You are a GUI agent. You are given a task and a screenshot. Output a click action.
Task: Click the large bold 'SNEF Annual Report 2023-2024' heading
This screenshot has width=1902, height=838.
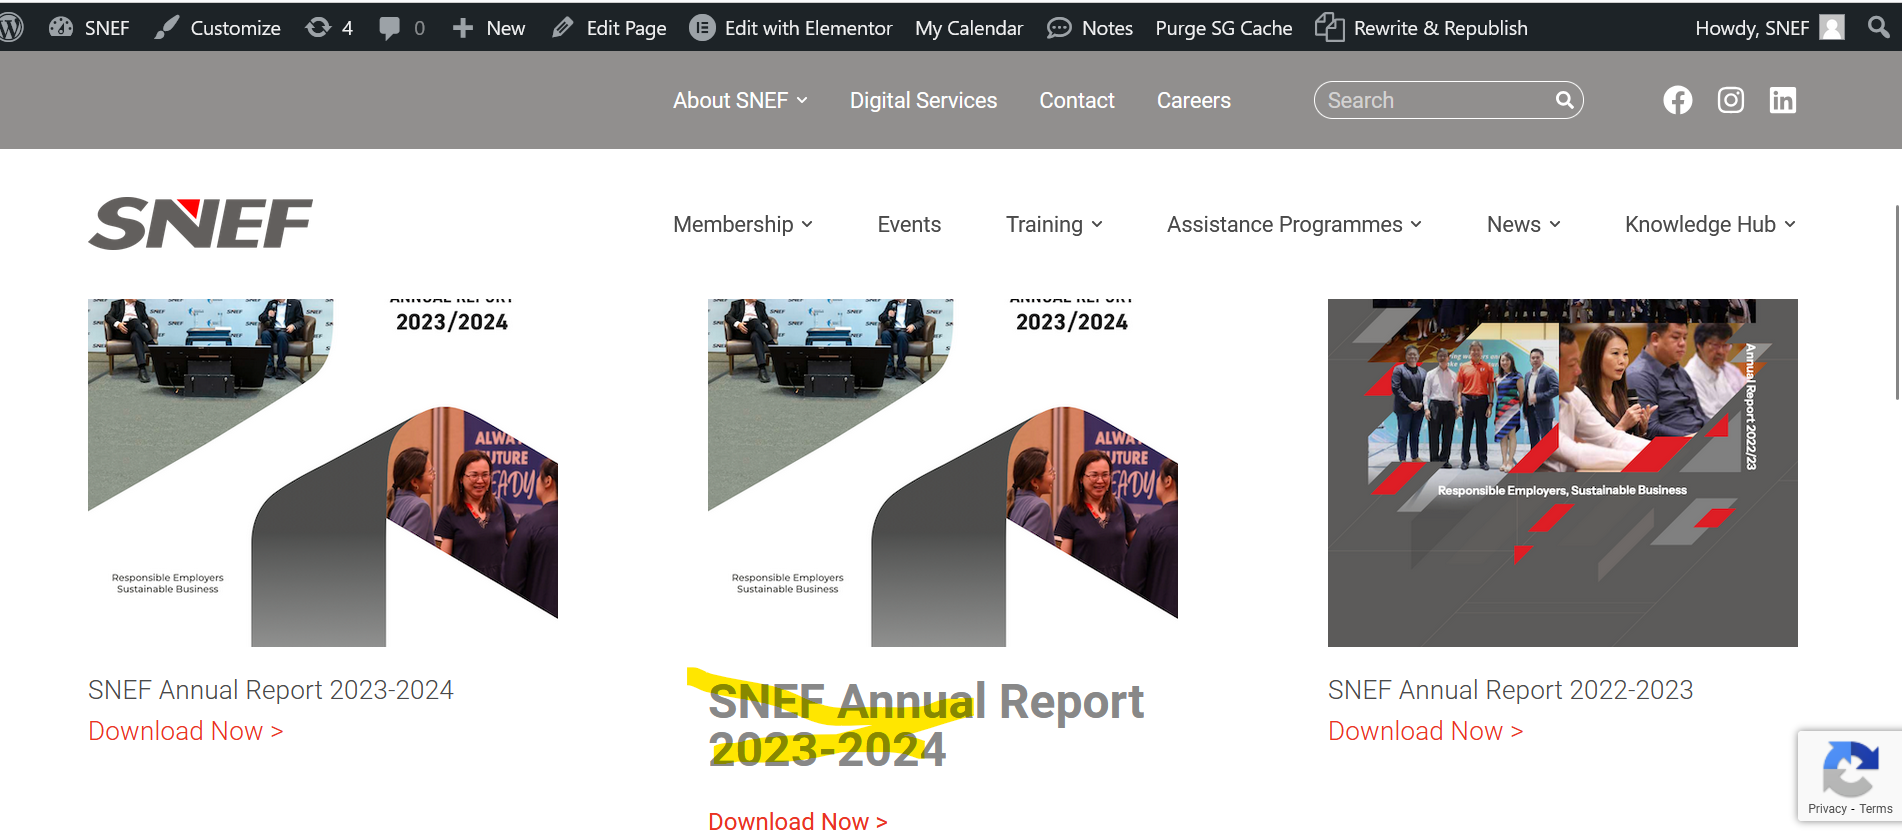click(926, 725)
